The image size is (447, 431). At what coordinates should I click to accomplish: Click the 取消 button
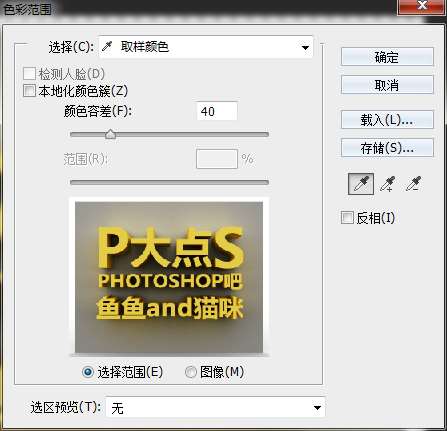[387, 85]
